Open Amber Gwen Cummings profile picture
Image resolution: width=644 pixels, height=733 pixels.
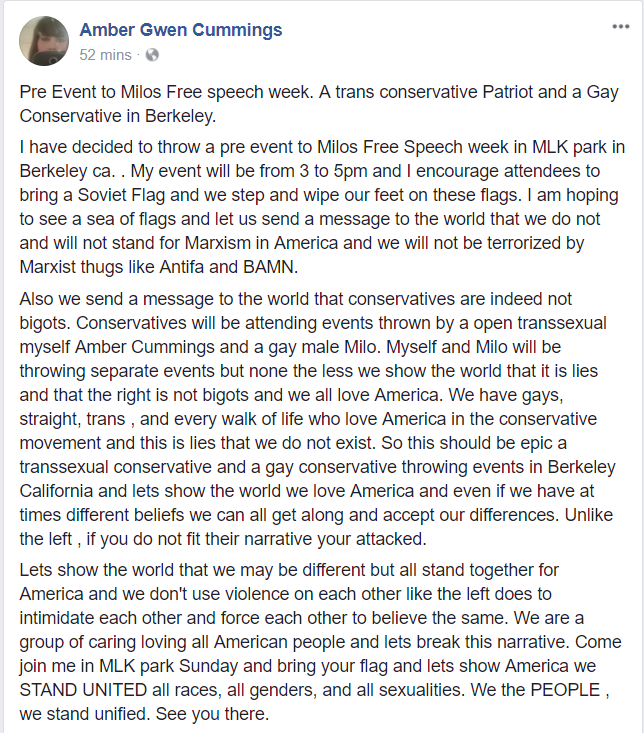(x=44, y=41)
